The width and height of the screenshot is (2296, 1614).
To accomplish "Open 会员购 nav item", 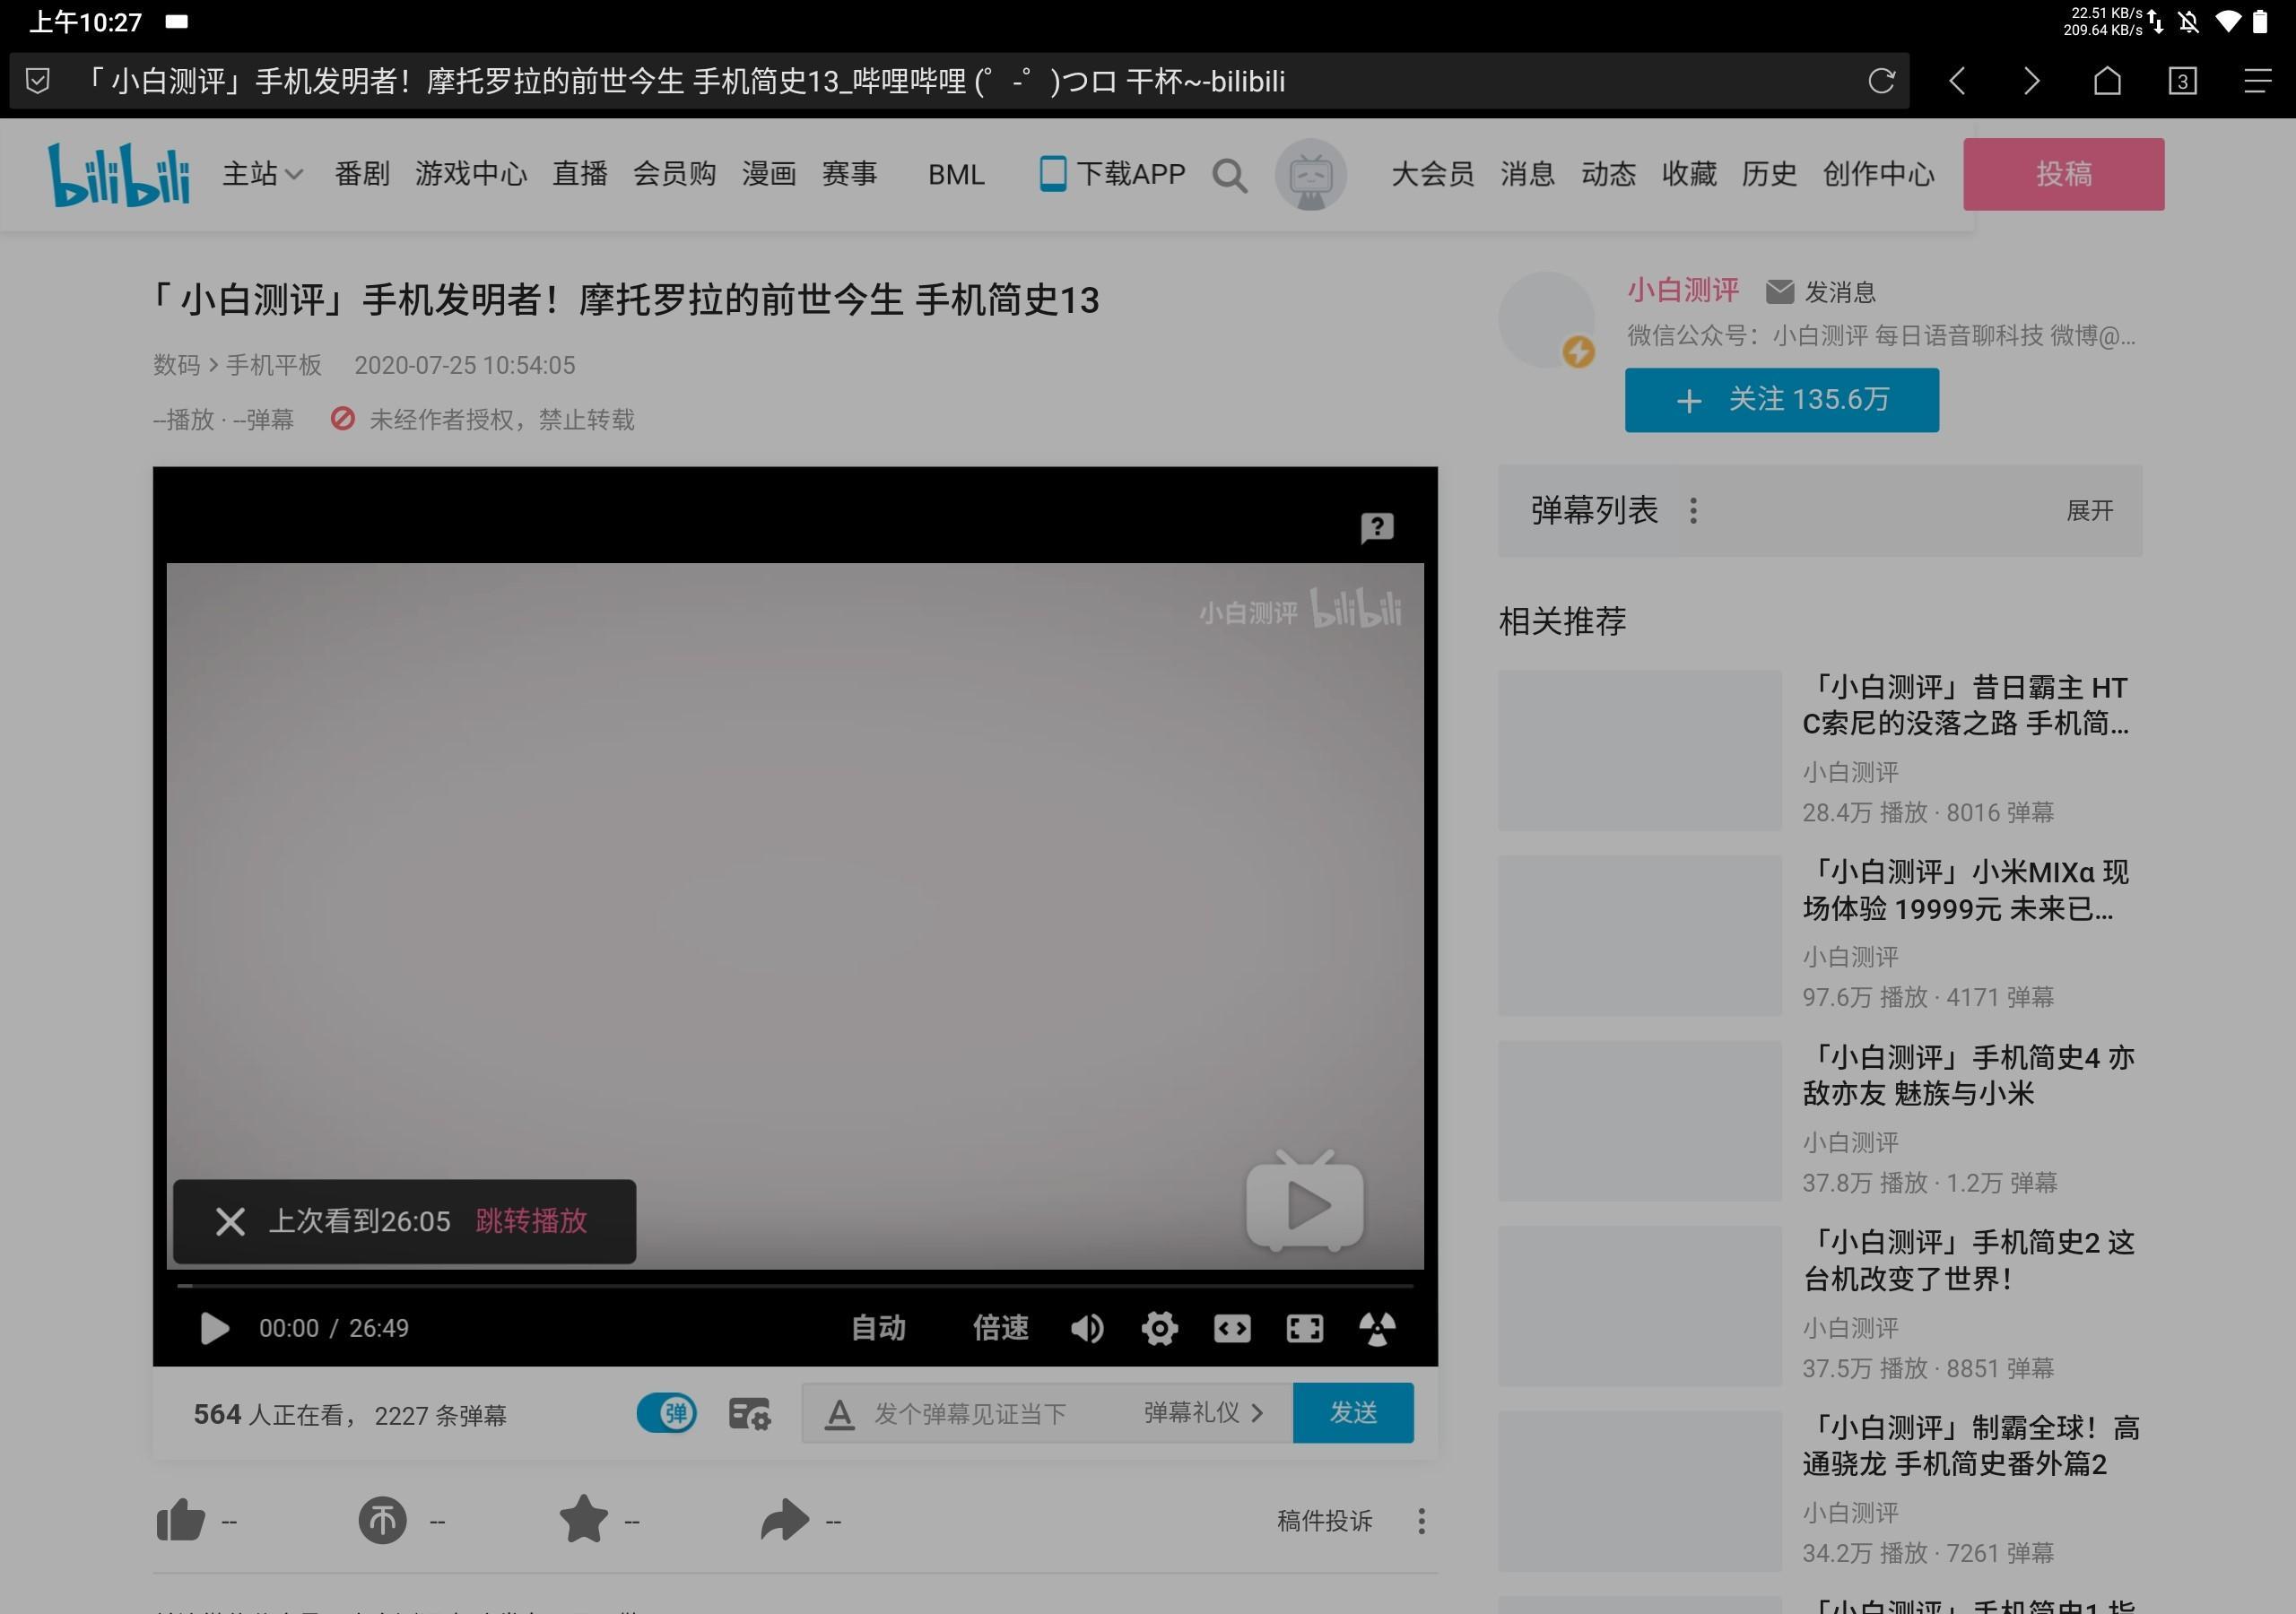I will tap(674, 174).
